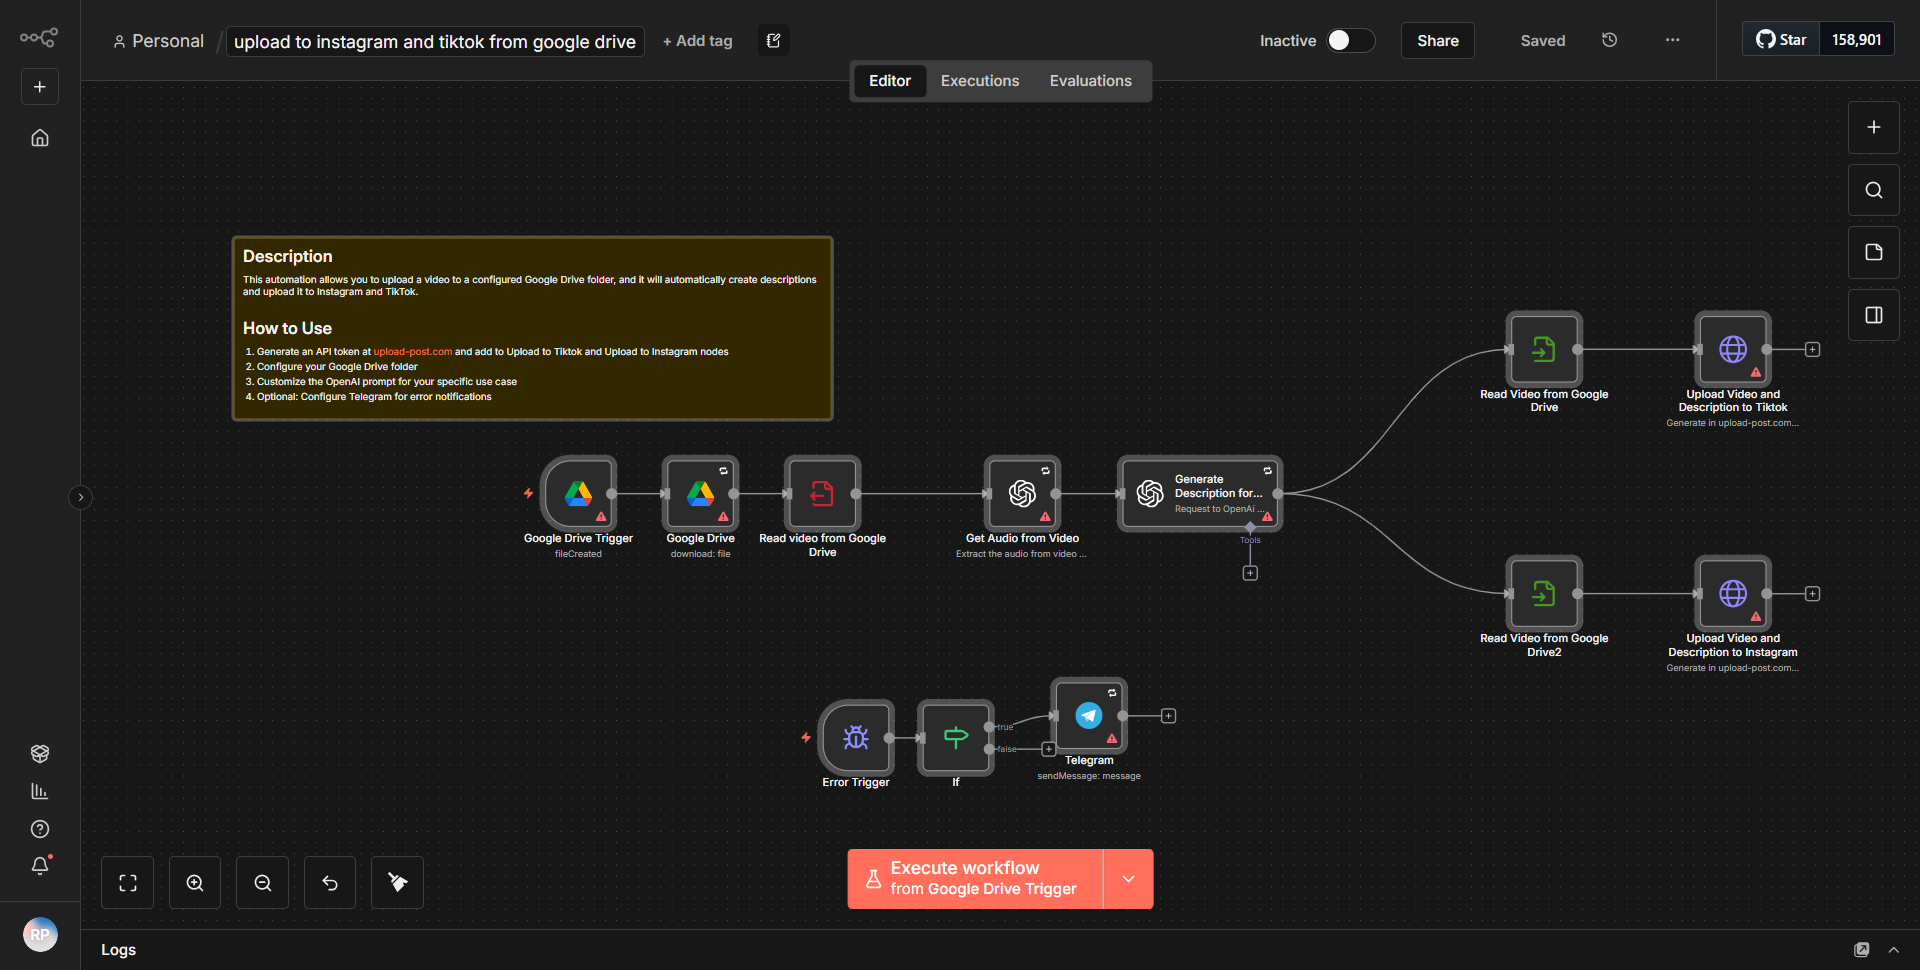Select the Read Video from Google Drive2 node
Screen dimensions: 1920x970
pyautogui.click(x=1544, y=593)
